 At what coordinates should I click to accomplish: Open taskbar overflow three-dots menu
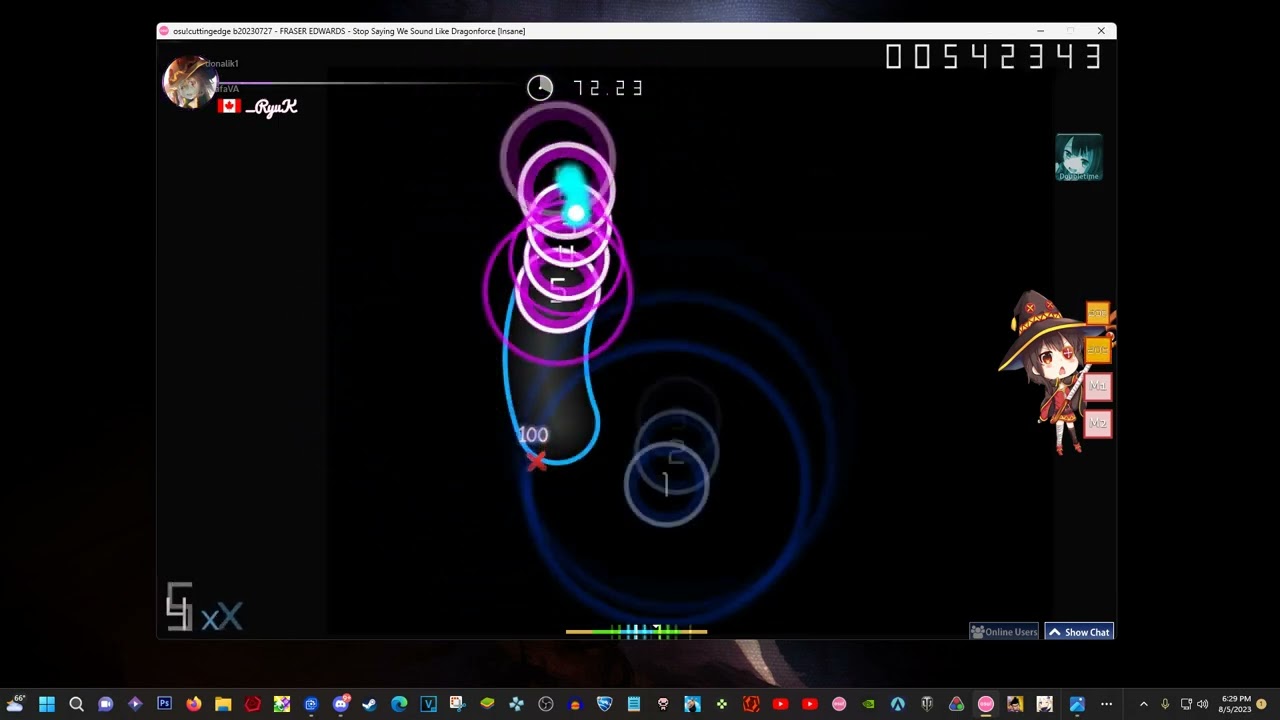tap(1106, 704)
